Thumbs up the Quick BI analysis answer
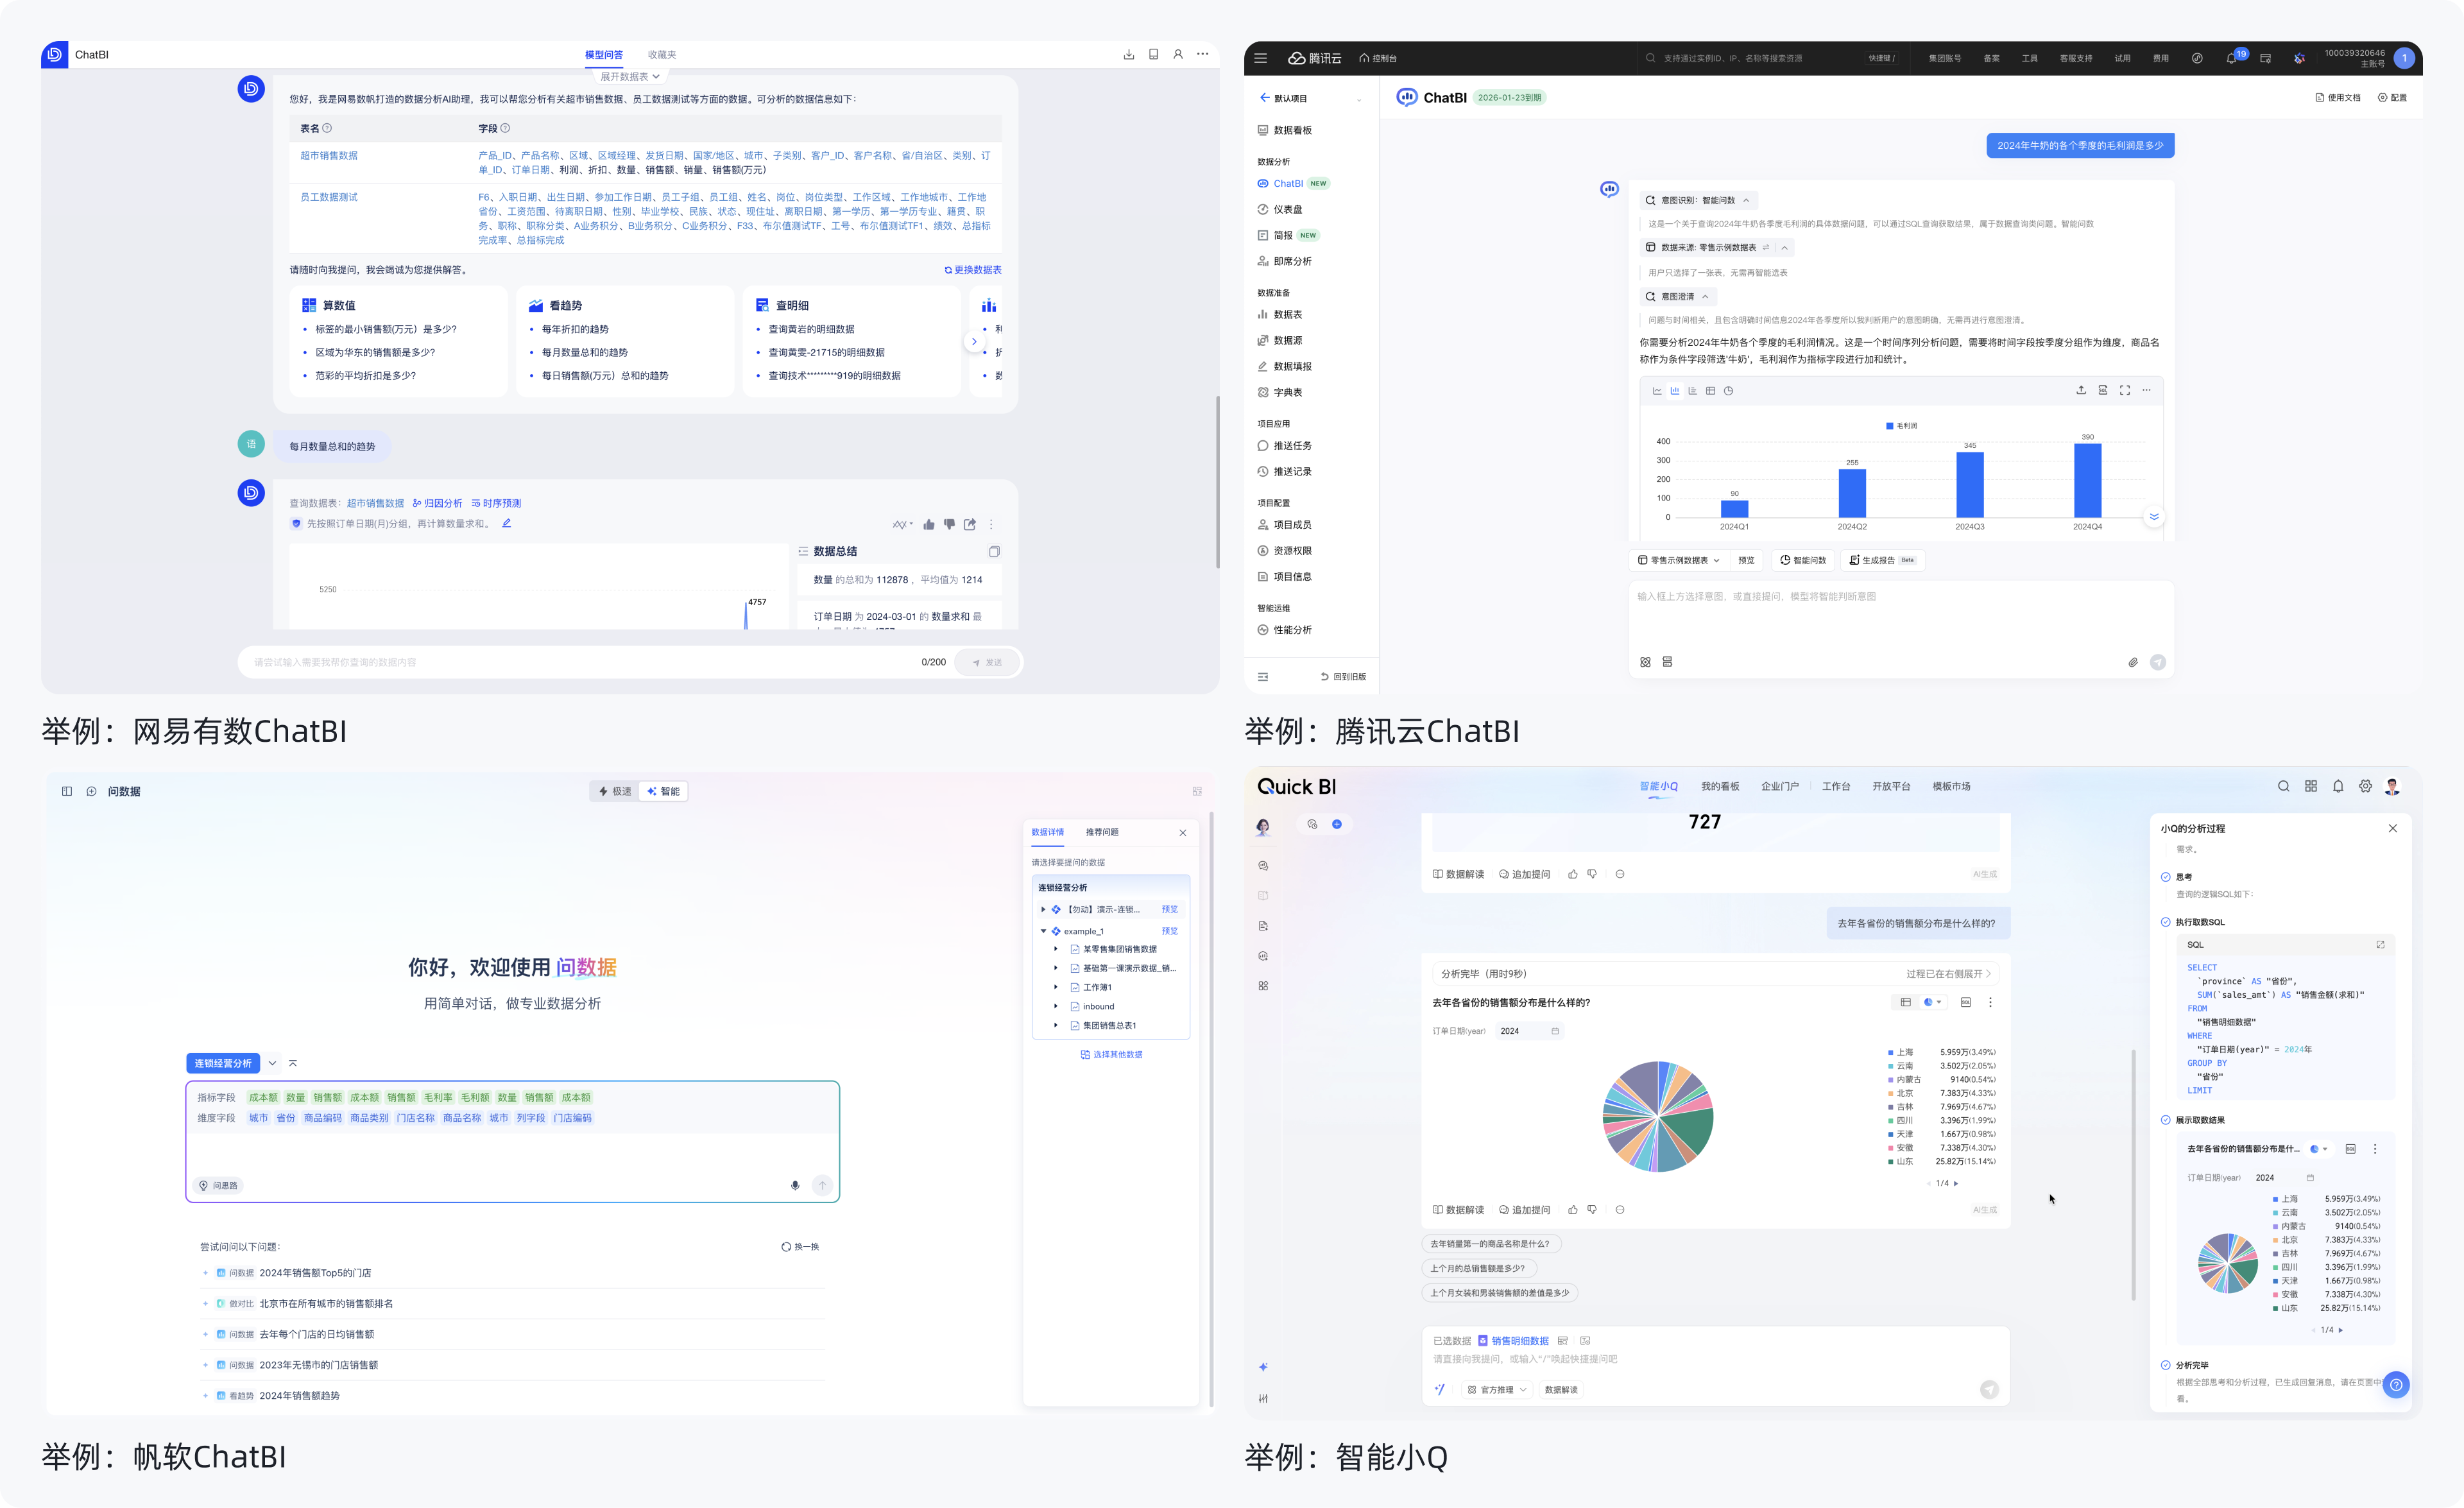Image resolution: width=2464 pixels, height=1508 pixels. [1572, 1209]
